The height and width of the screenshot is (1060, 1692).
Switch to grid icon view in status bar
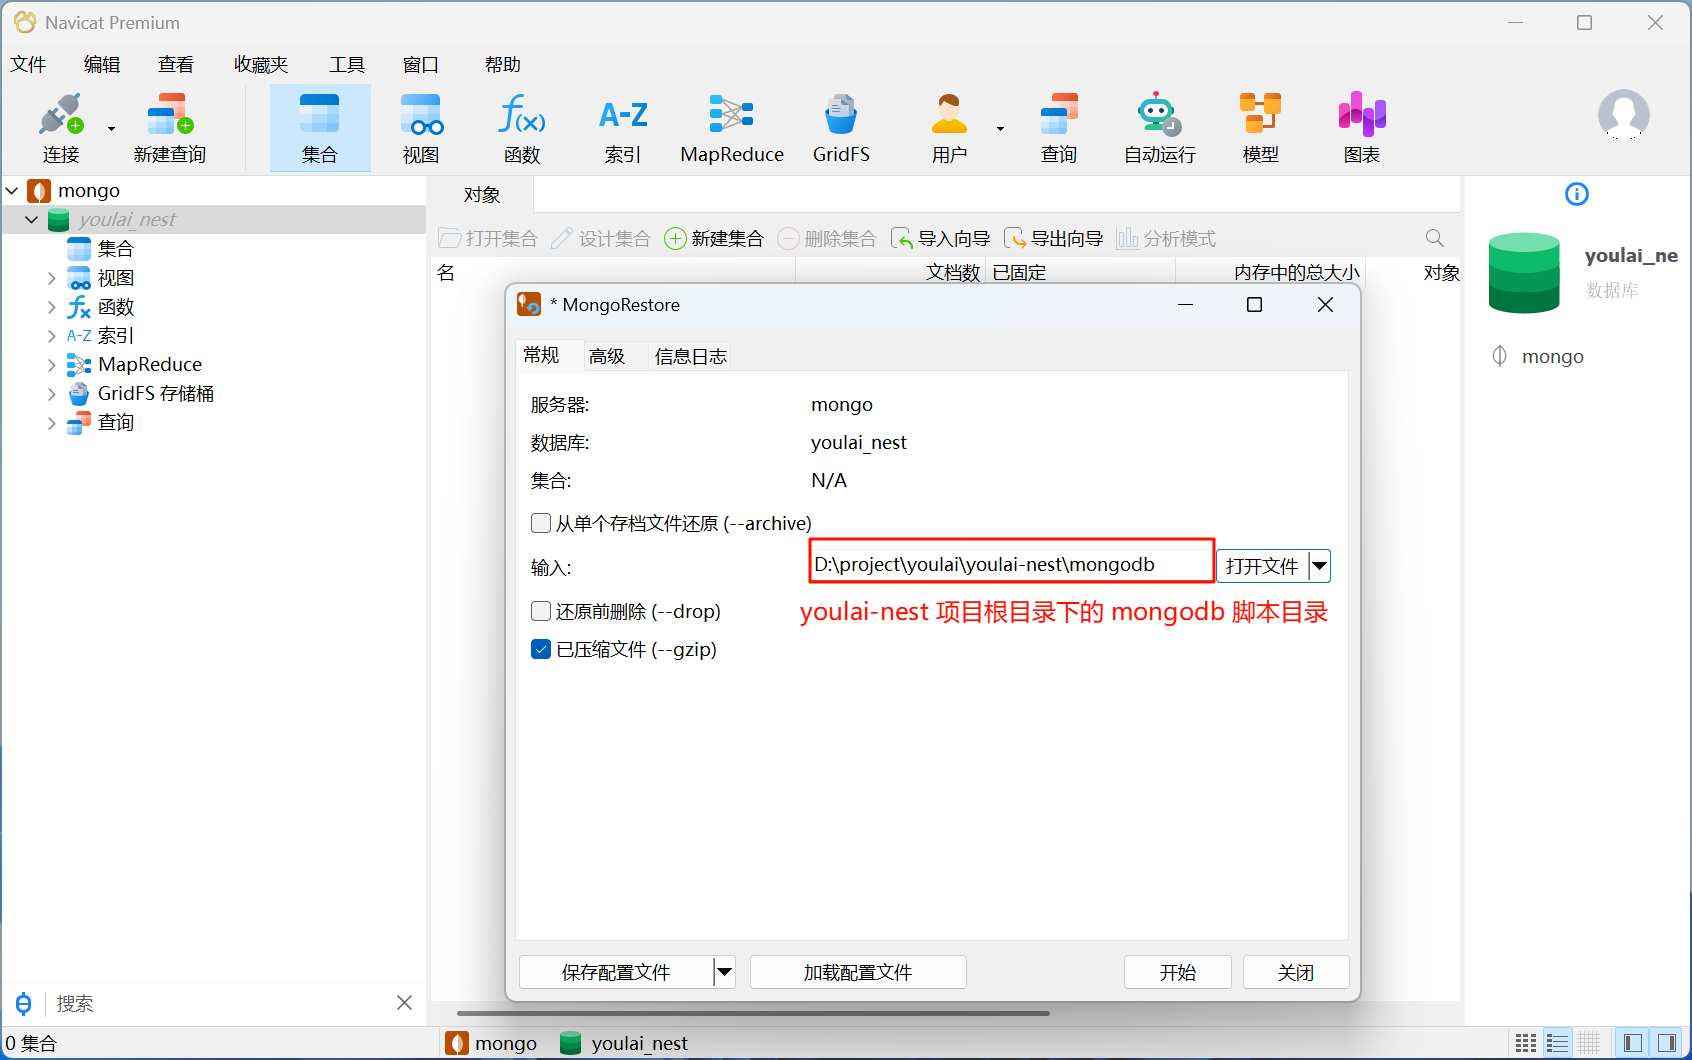click(1526, 1043)
